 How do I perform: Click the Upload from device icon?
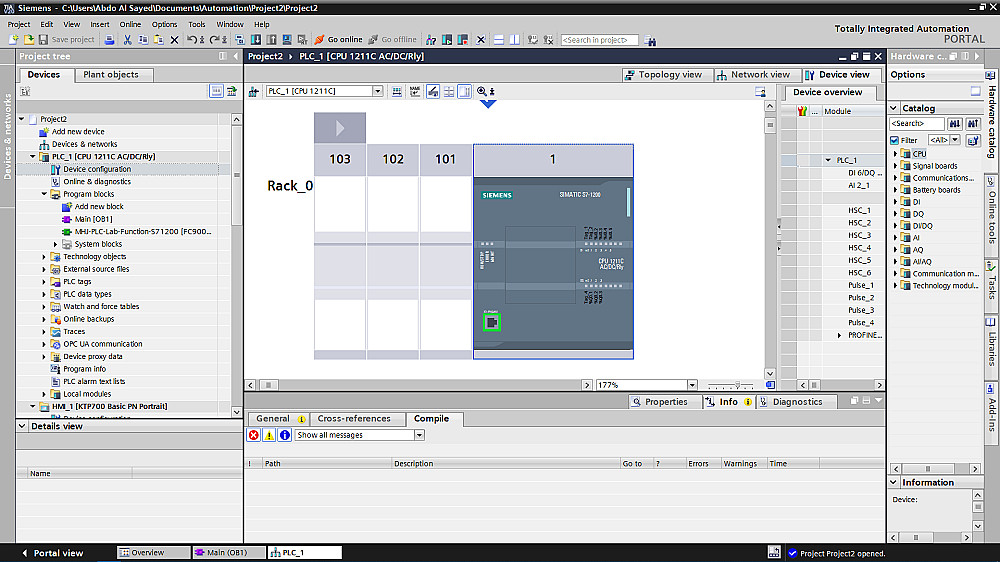272,40
